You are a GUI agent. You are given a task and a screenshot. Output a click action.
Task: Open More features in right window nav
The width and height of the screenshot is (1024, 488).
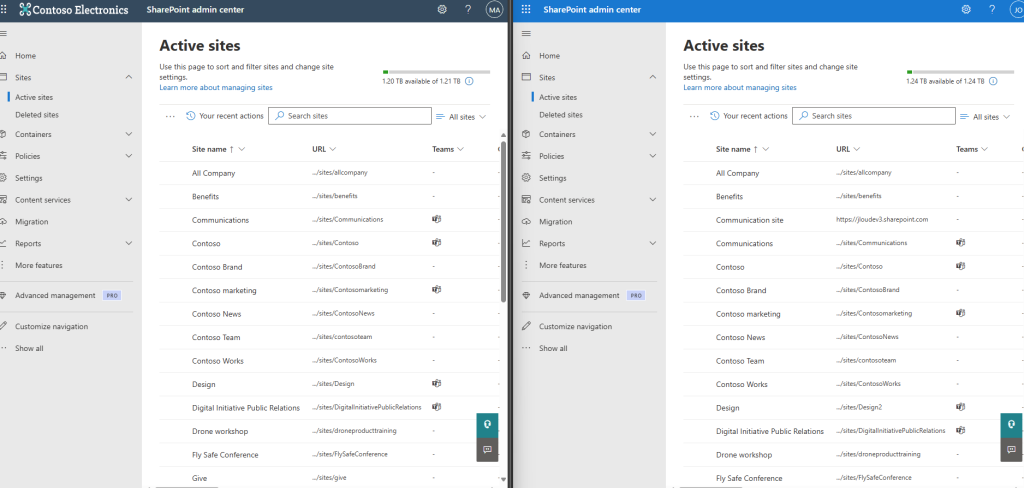pos(562,265)
